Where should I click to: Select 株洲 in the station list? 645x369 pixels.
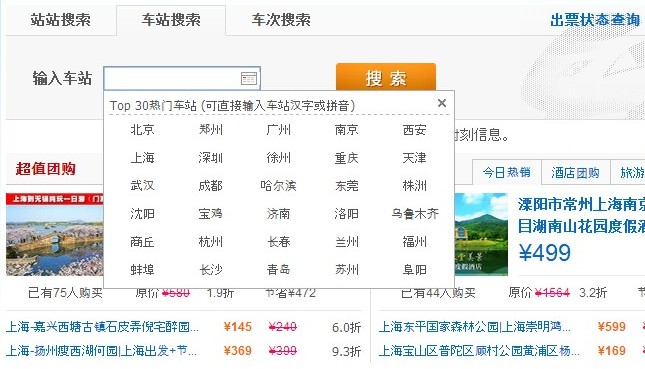[414, 186]
